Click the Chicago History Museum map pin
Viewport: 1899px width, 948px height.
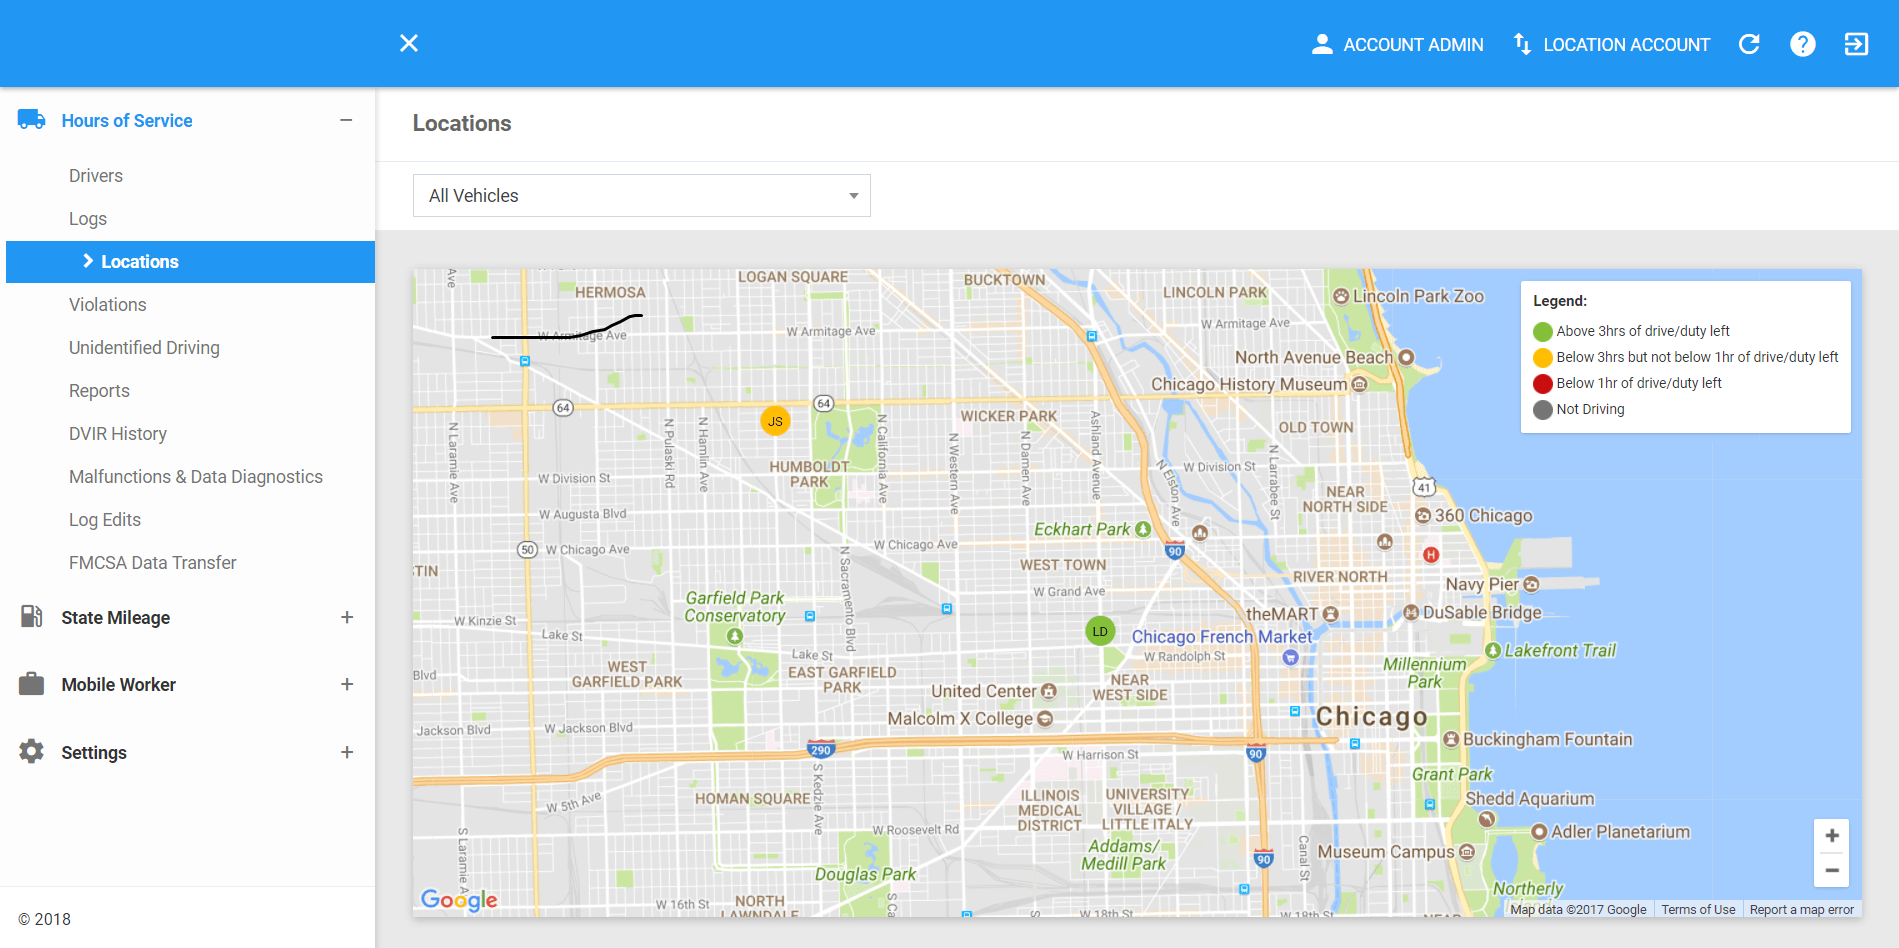[1359, 384]
